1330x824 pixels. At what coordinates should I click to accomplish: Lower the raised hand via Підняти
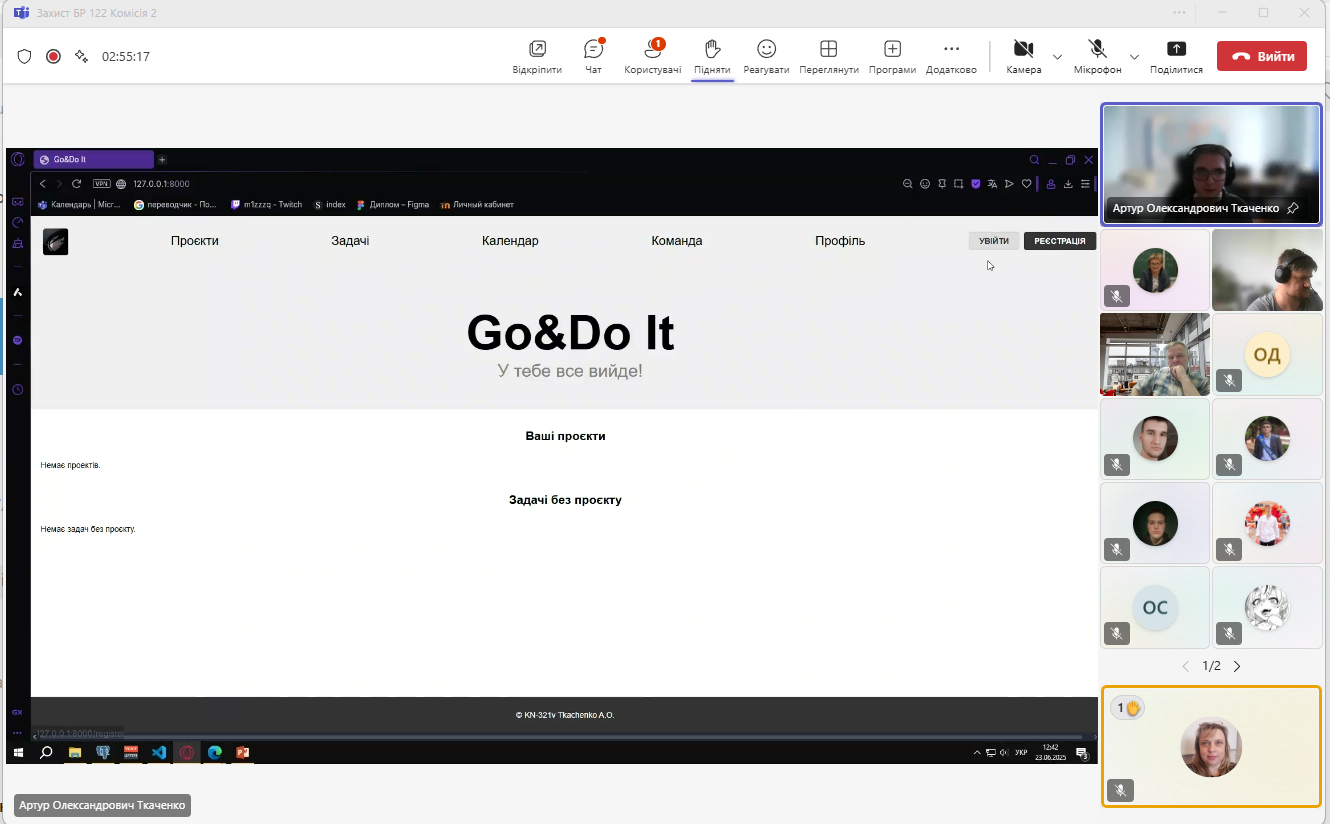coord(712,56)
